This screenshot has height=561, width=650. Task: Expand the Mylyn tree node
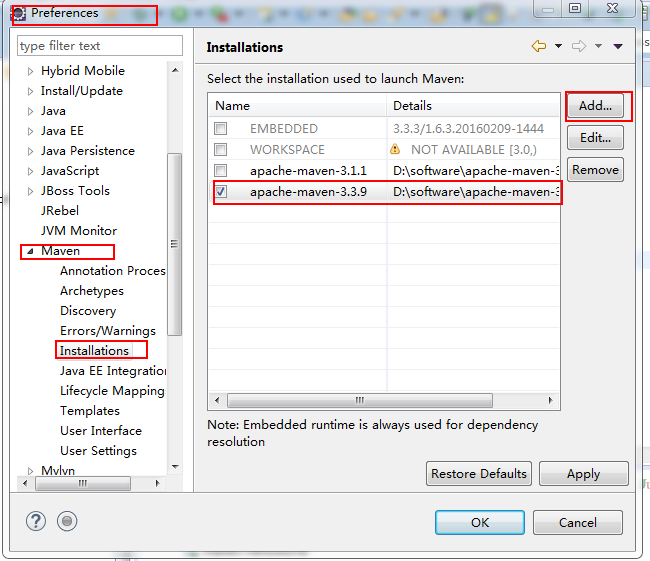tap(30, 471)
